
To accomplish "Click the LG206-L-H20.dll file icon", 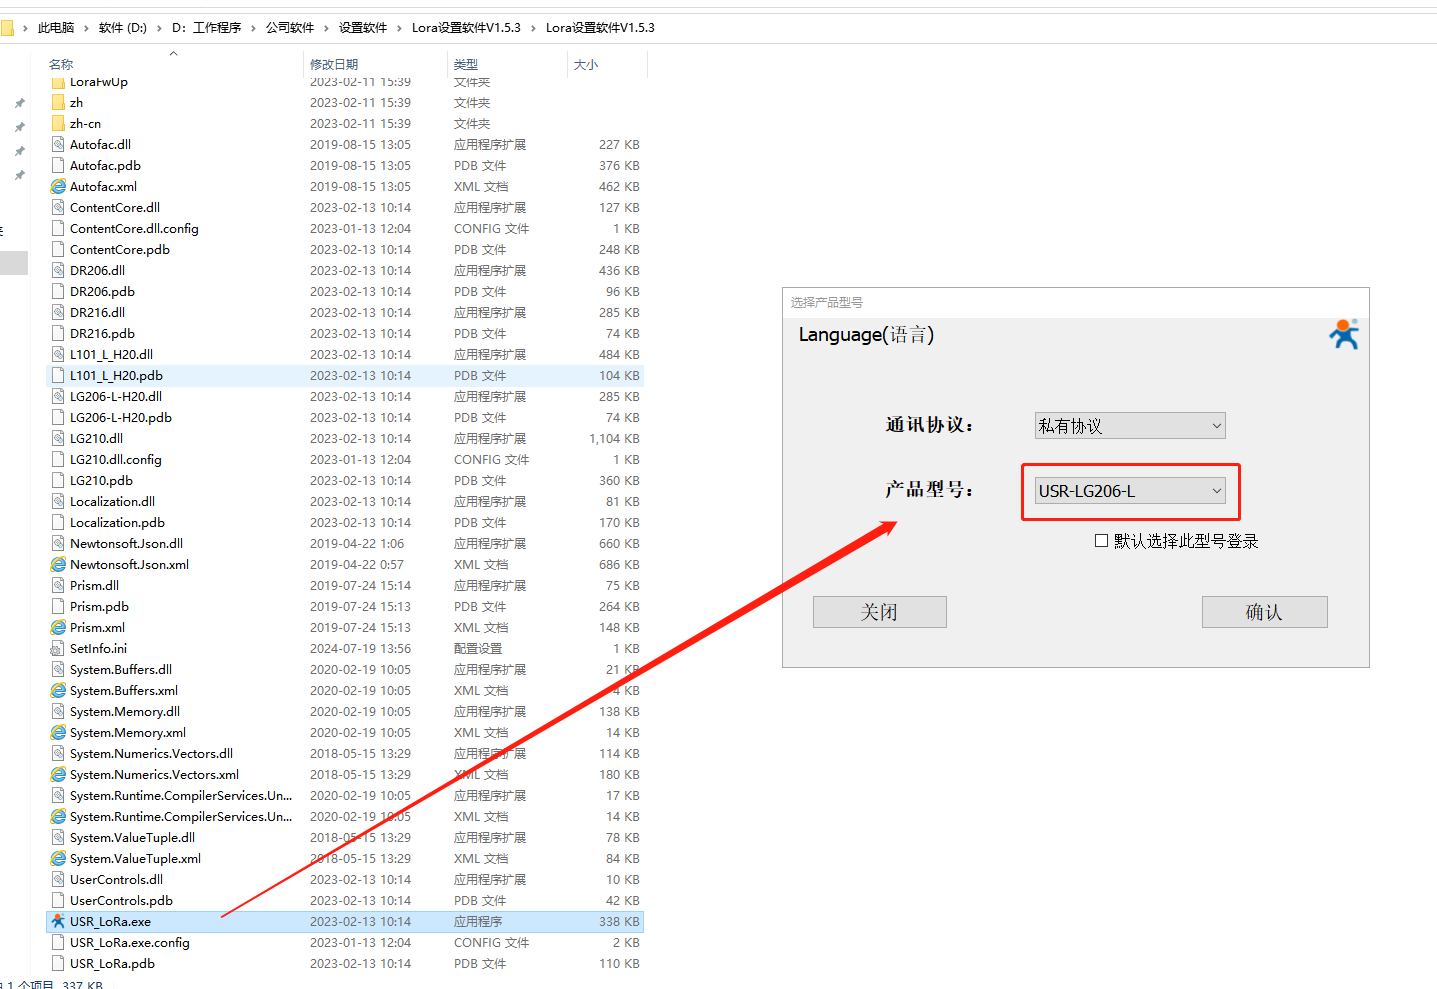I will [x=58, y=396].
